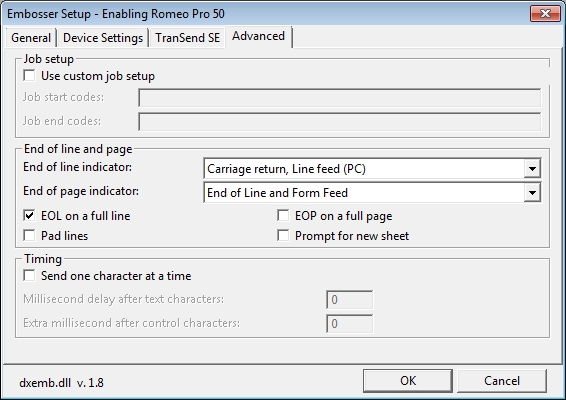Viewport: 566px width, 400px height.
Task: Close the Embosser Setup window
Action: tap(545, 14)
